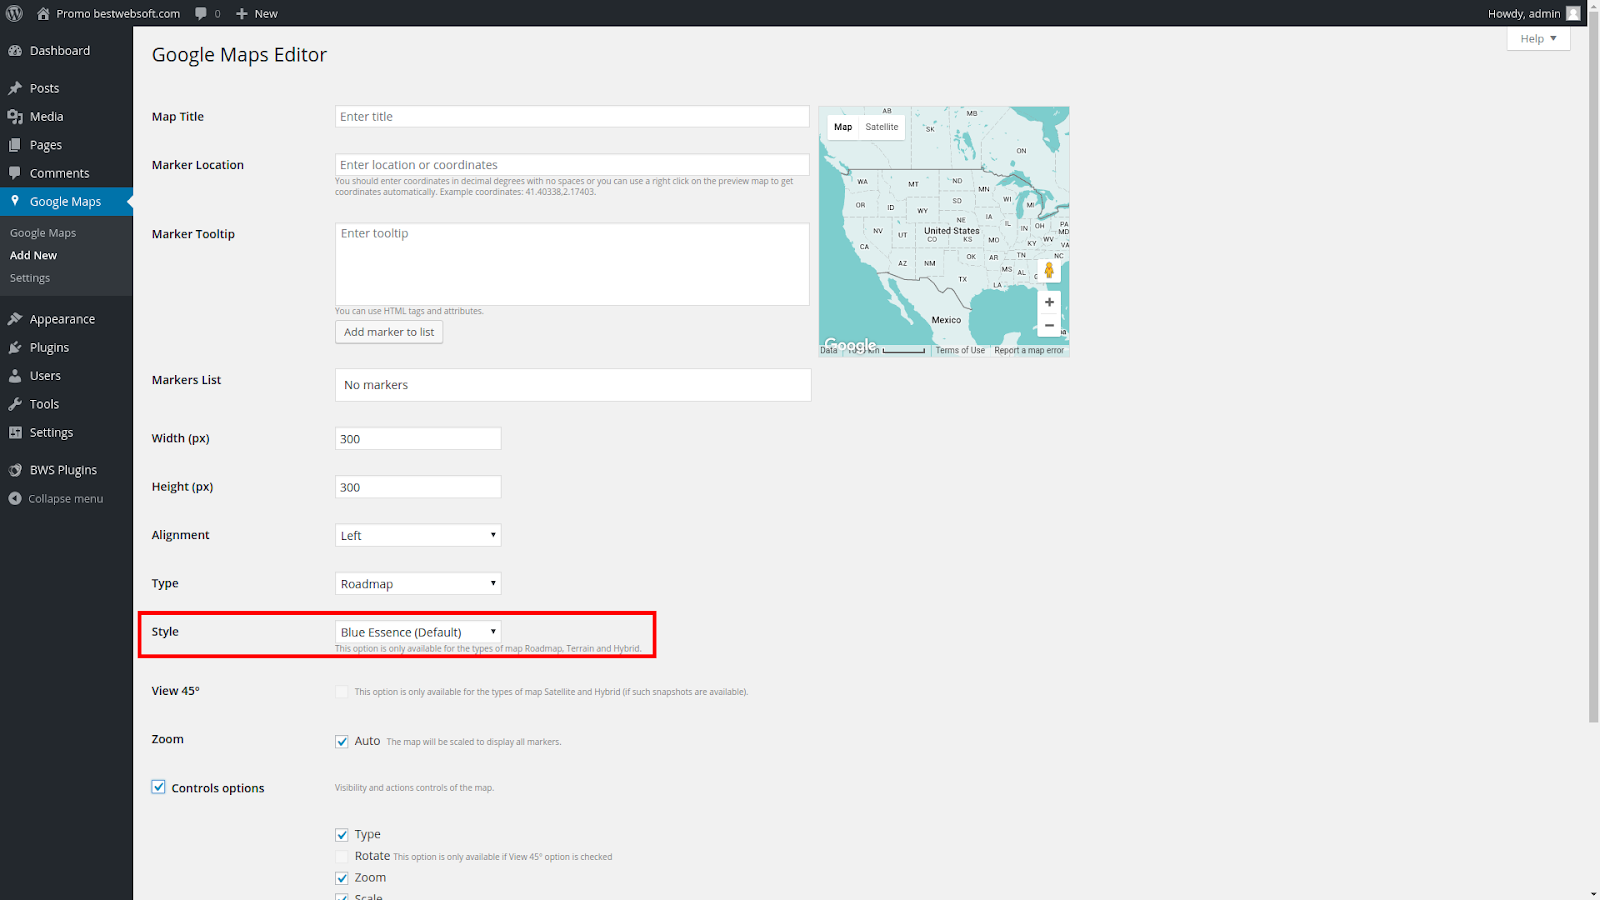Screen dimensions: 1600x900
Task: Click the Appearance brush icon
Action: [x=15, y=319]
